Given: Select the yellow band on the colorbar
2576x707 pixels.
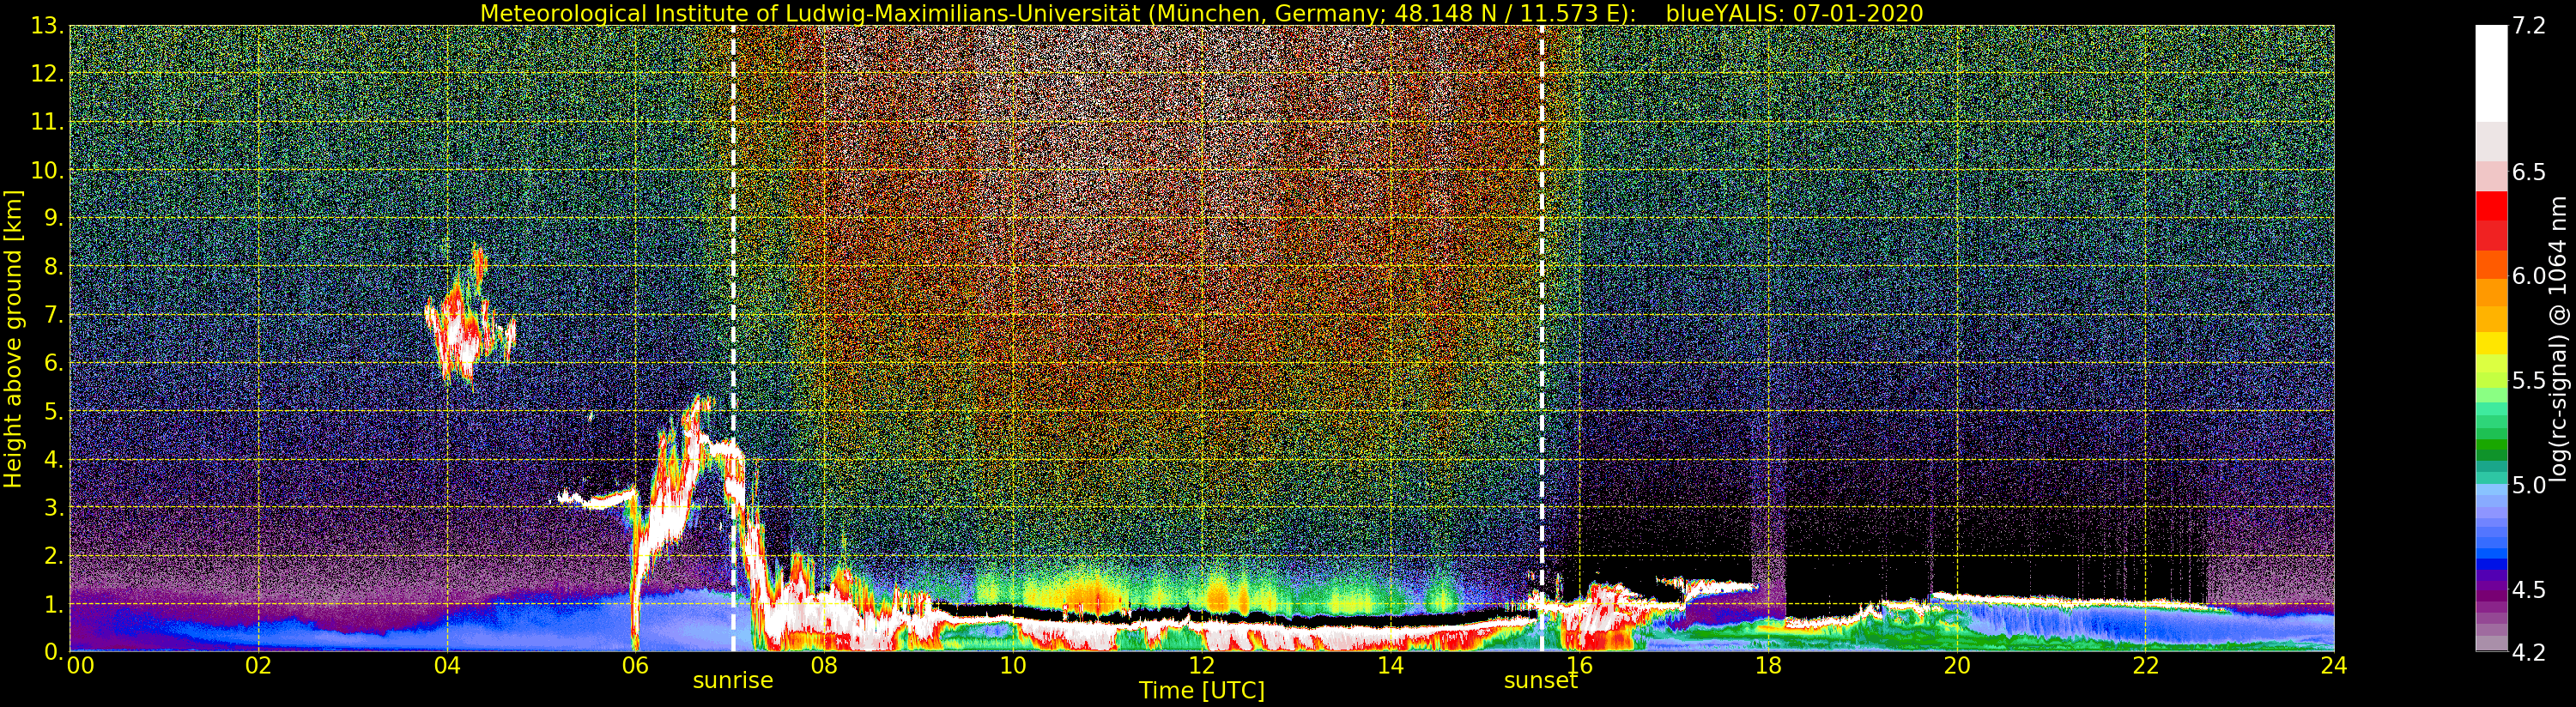Looking at the screenshot, I should pyautogui.click(x=2490, y=343).
